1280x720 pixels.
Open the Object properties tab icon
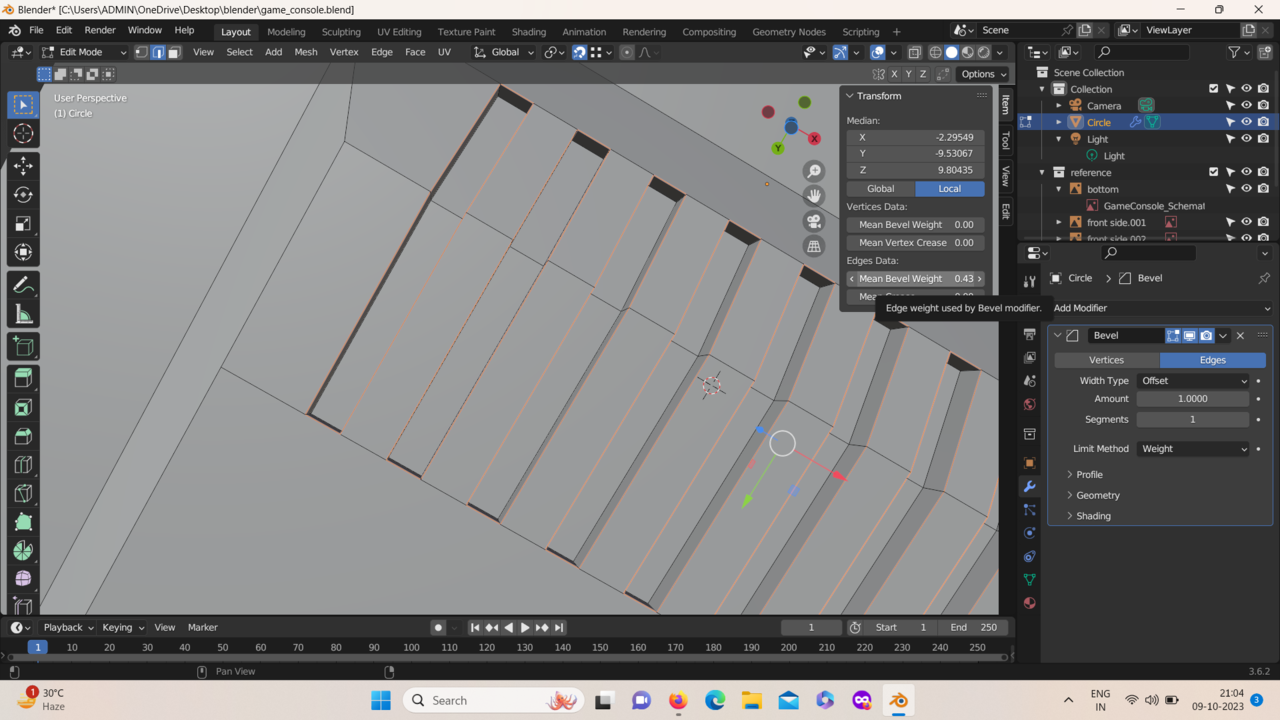[x=1030, y=463]
